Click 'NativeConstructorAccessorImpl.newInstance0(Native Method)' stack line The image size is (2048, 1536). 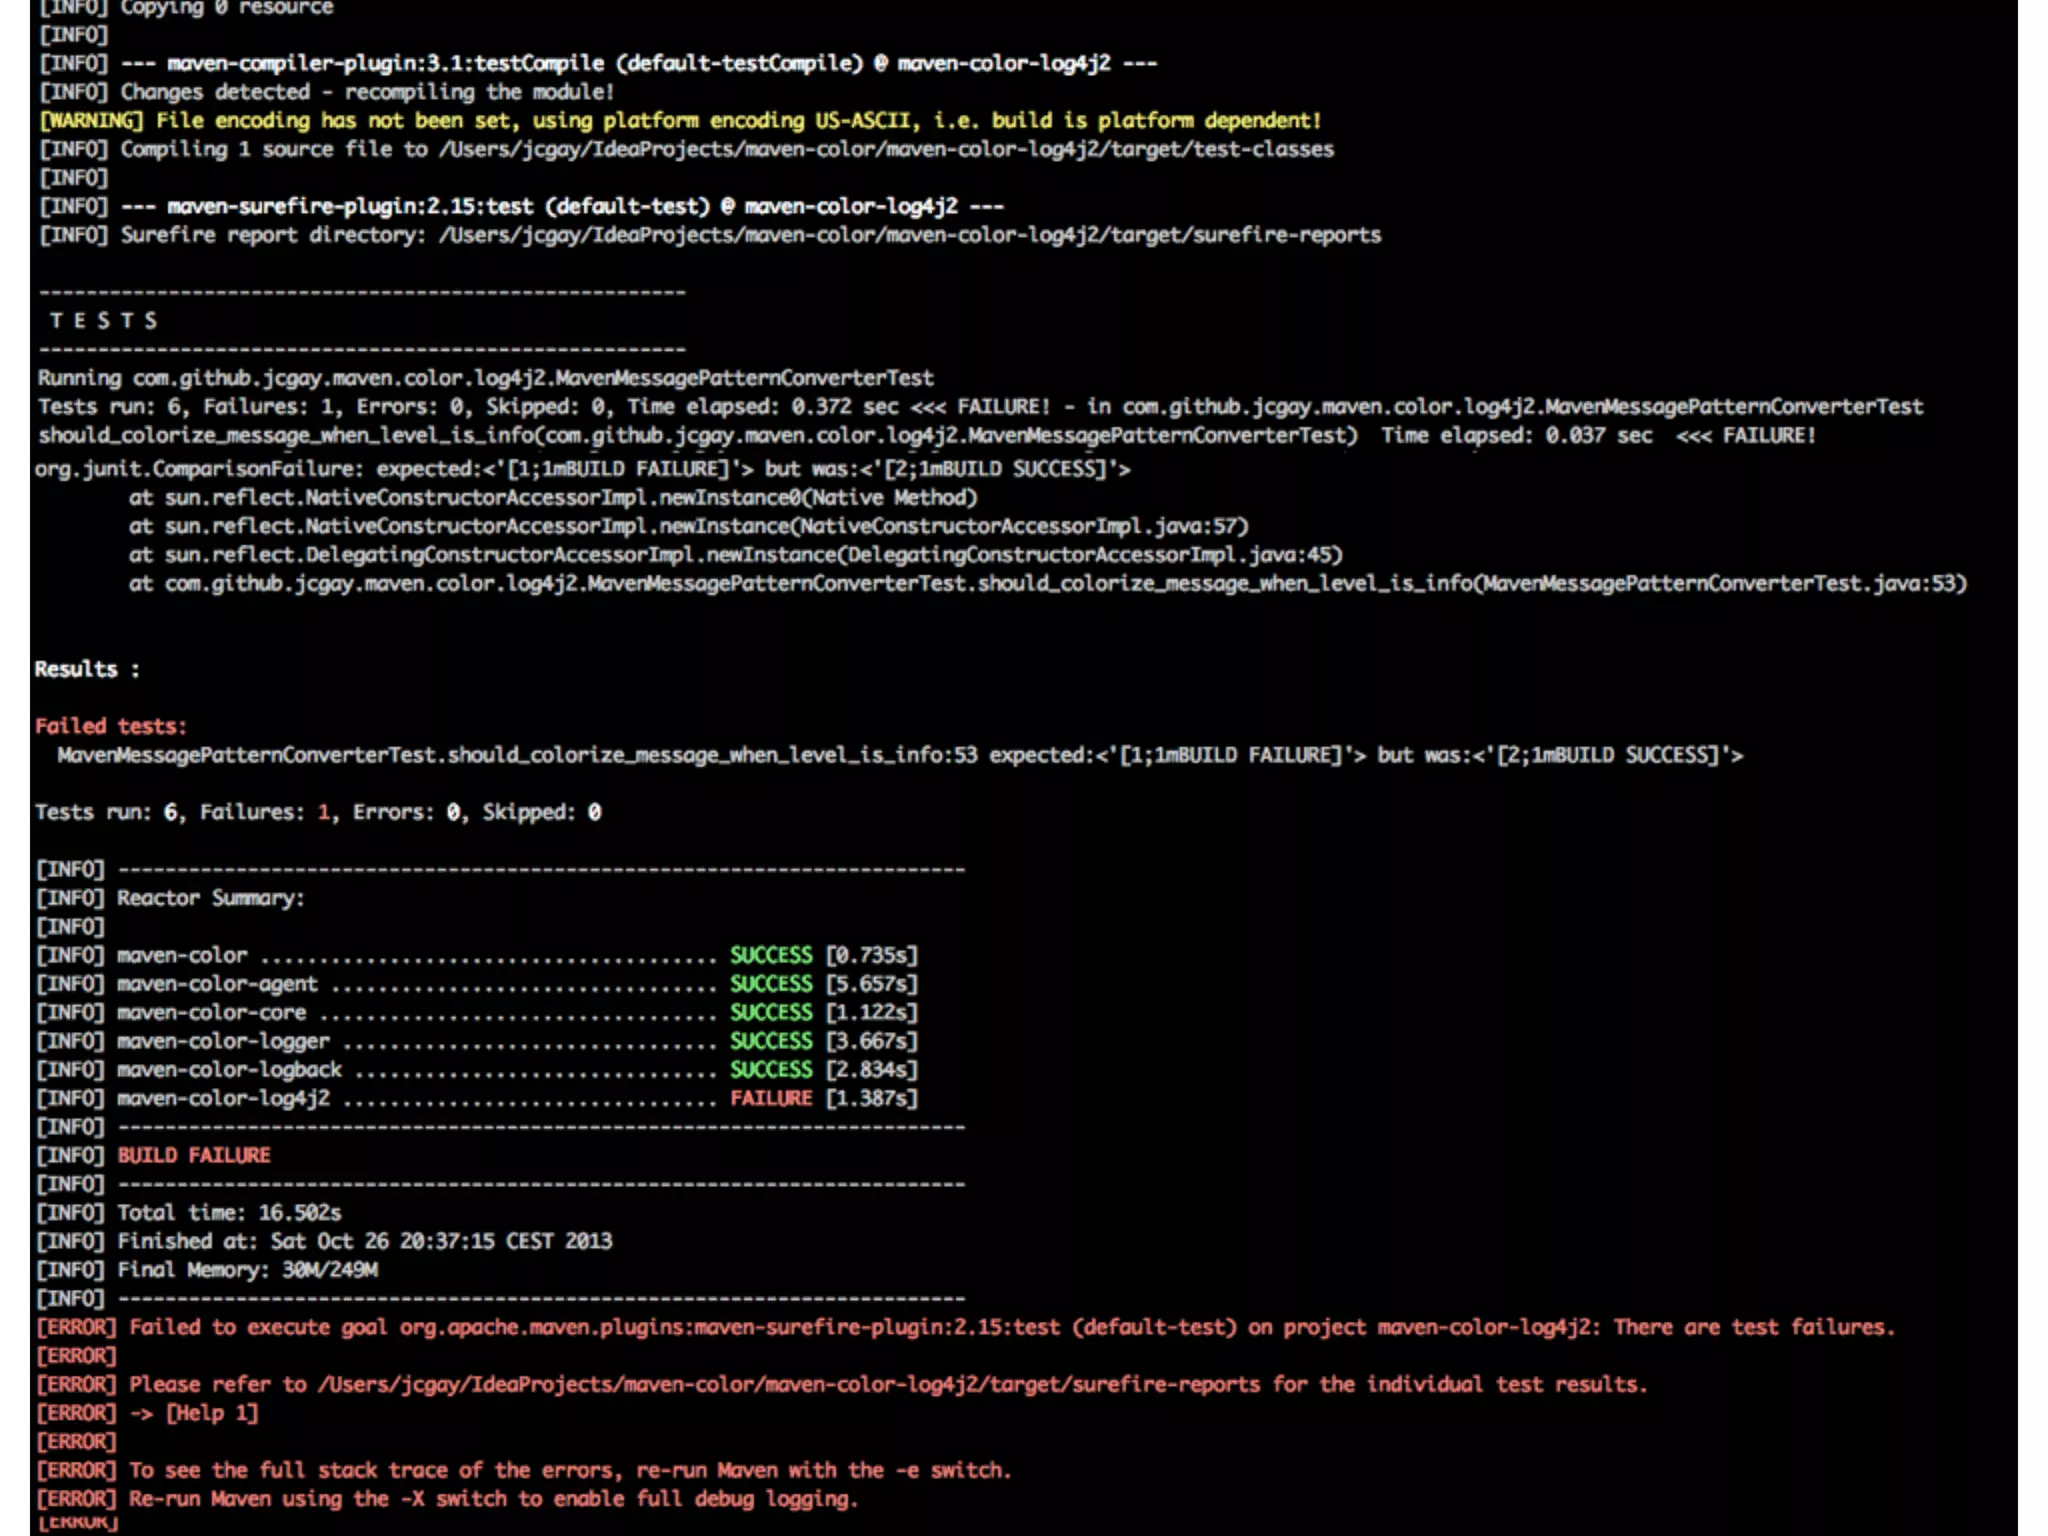click(553, 498)
